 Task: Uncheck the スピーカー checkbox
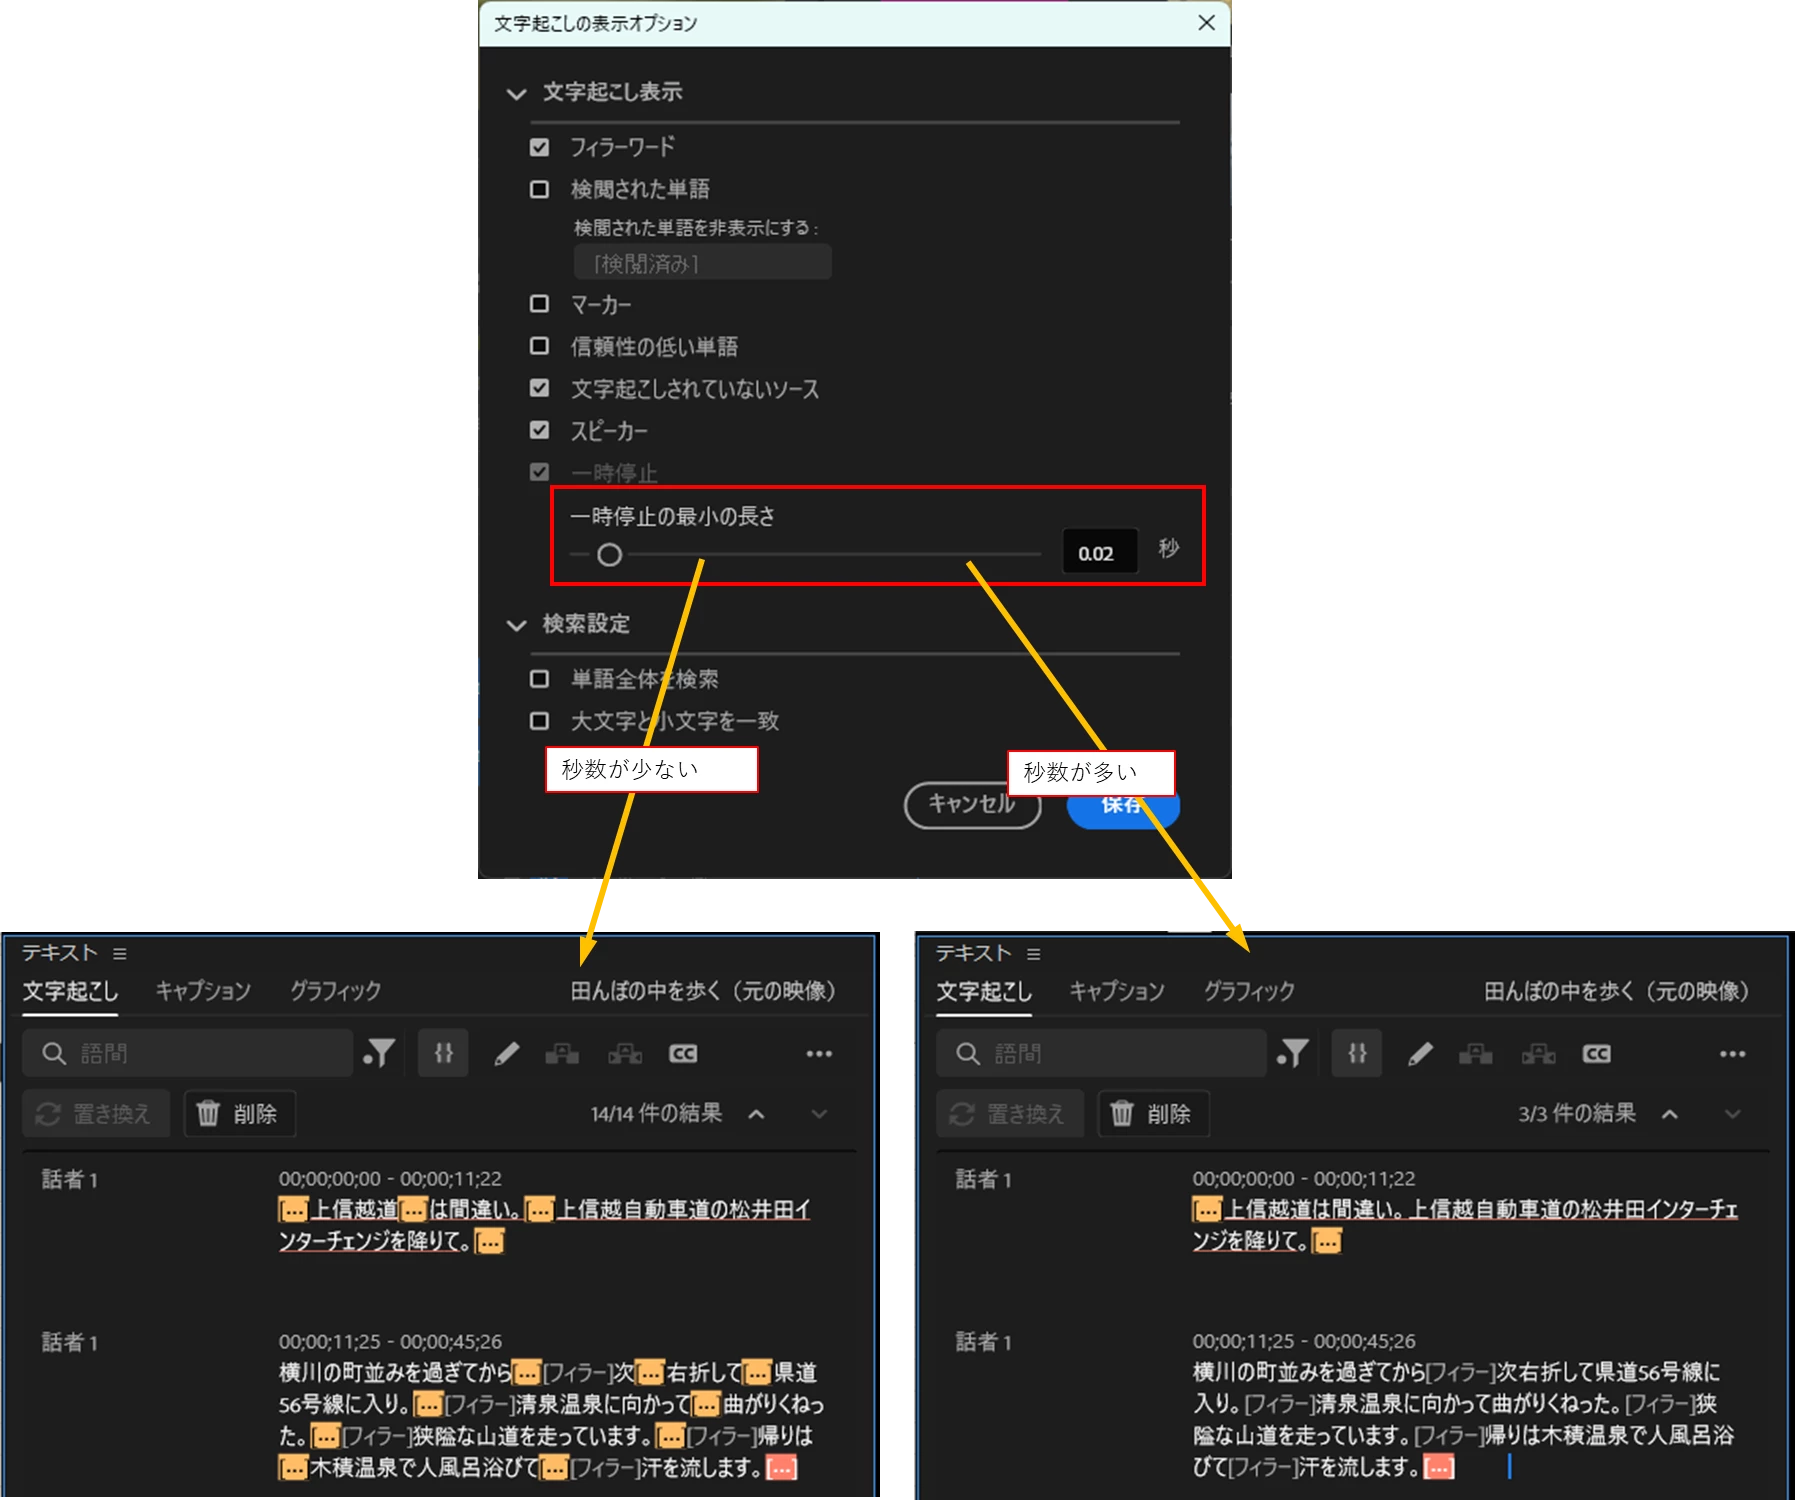(539, 429)
